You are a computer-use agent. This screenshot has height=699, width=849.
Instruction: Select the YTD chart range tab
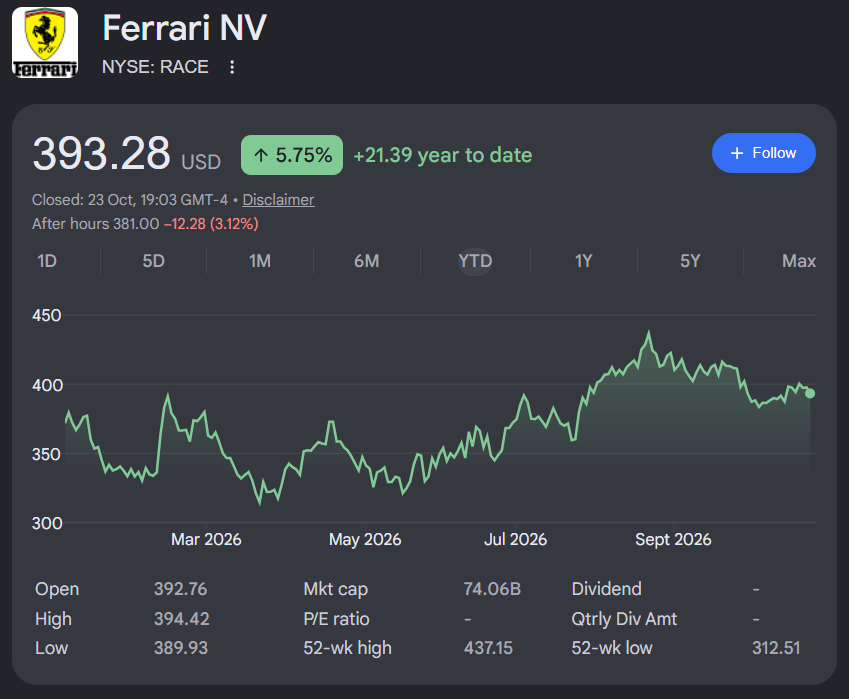(475, 261)
